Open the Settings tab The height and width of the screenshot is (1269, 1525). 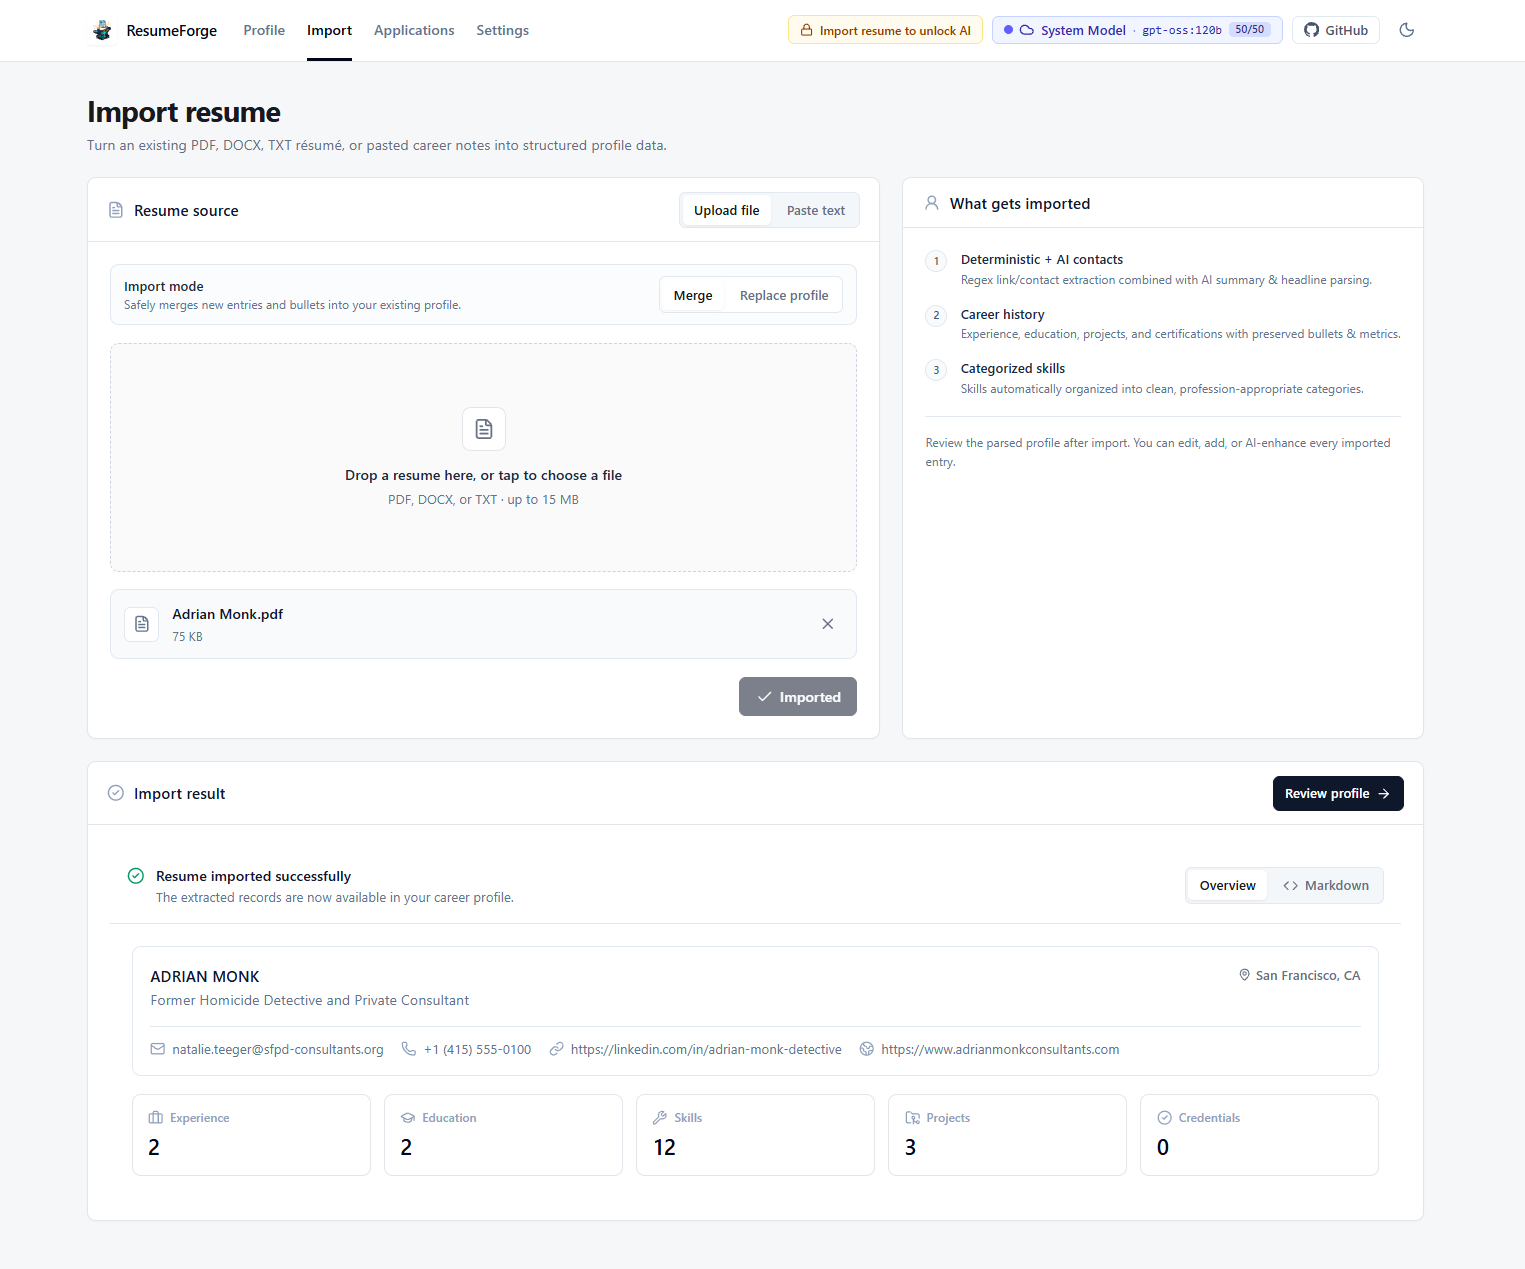pyautogui.click(x=503, y=30)
